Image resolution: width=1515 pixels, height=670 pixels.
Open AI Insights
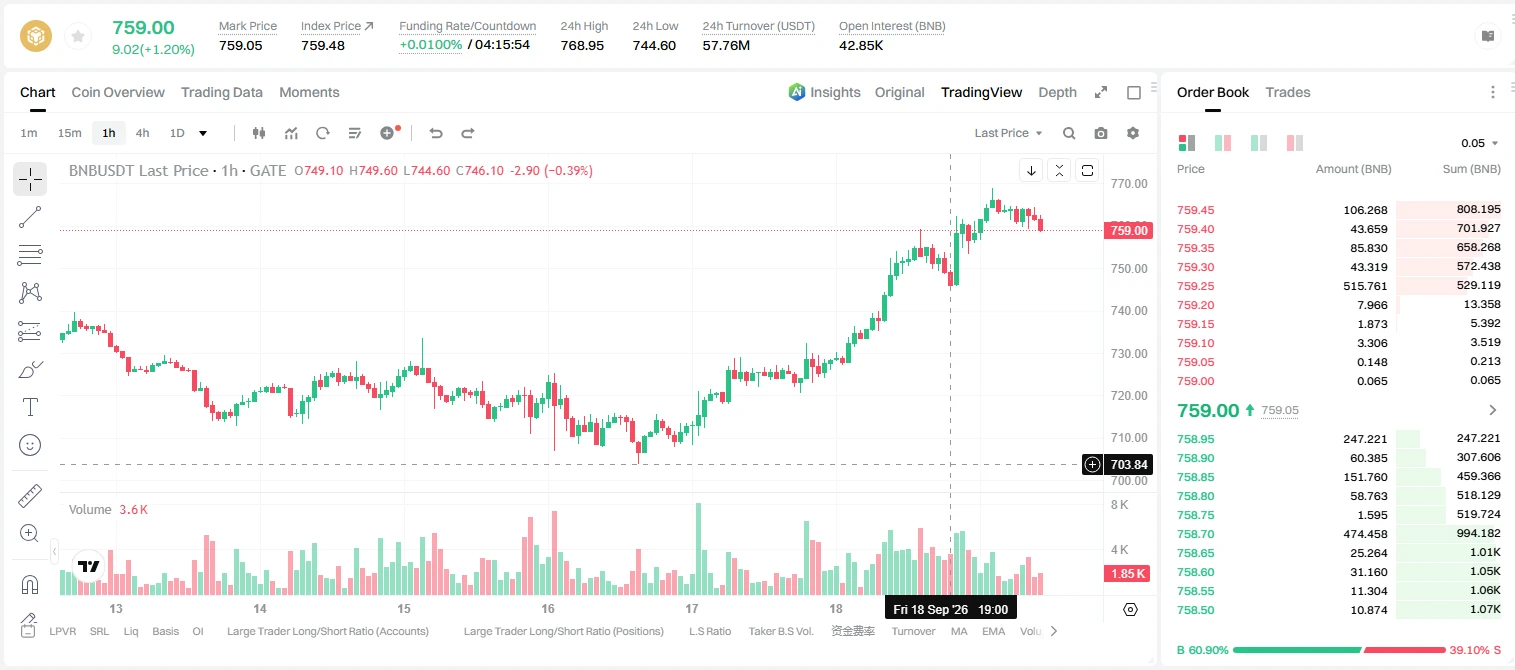pos(824,92)
